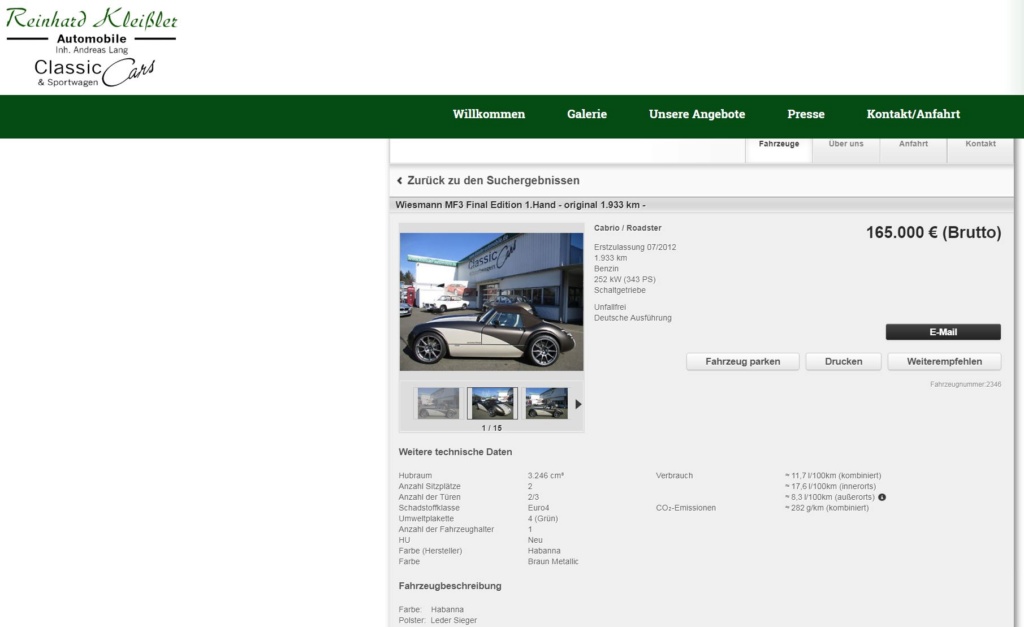
Task: Click the 252 kW (343 PS) value
Action: [x=624, y=280]
